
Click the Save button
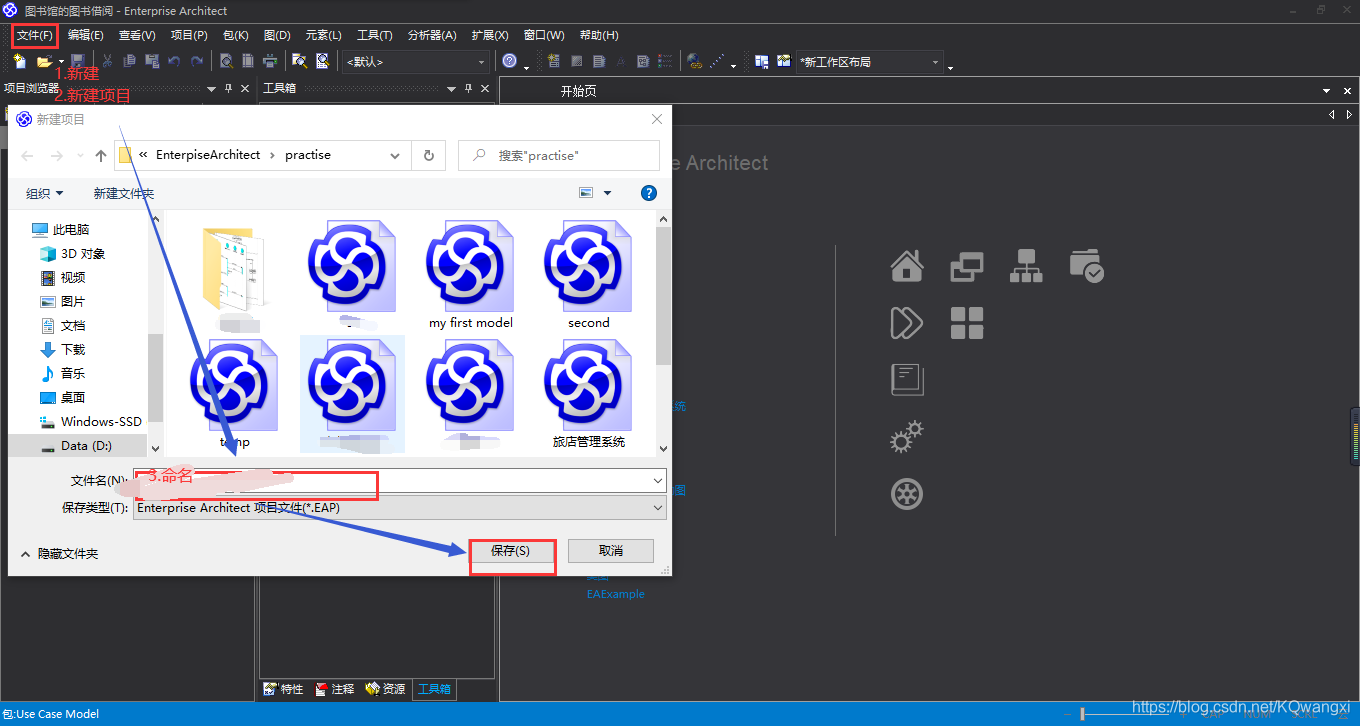[x=510, y=551]
